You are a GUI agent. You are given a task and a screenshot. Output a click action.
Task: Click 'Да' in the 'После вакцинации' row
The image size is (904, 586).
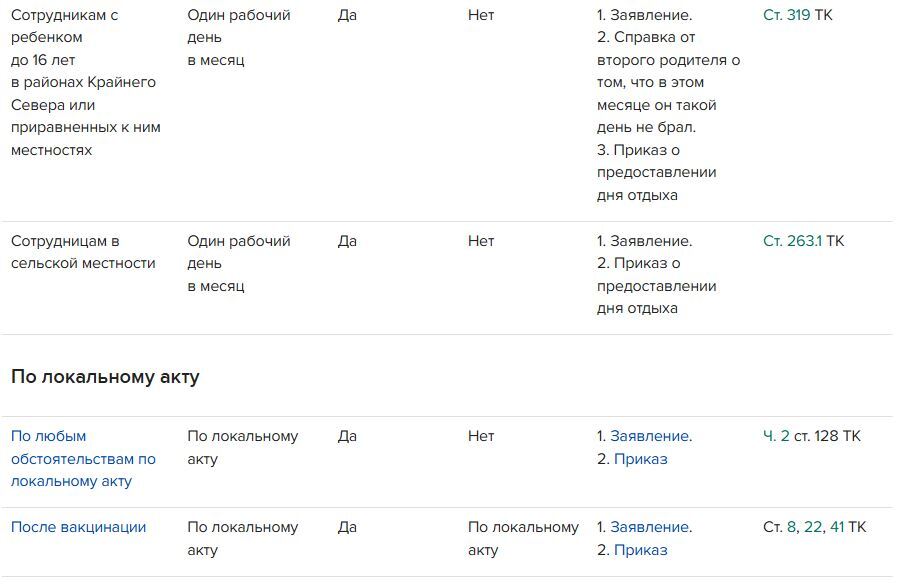coord(347,527)
